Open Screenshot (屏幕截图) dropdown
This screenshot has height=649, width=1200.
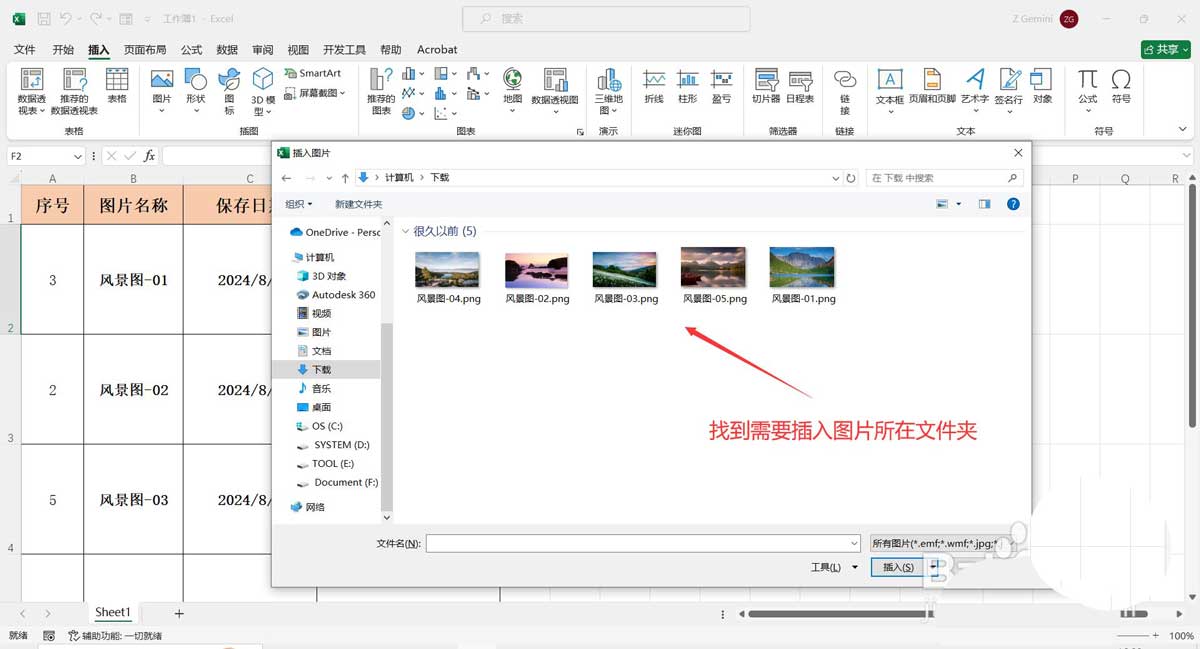(315, 93)
